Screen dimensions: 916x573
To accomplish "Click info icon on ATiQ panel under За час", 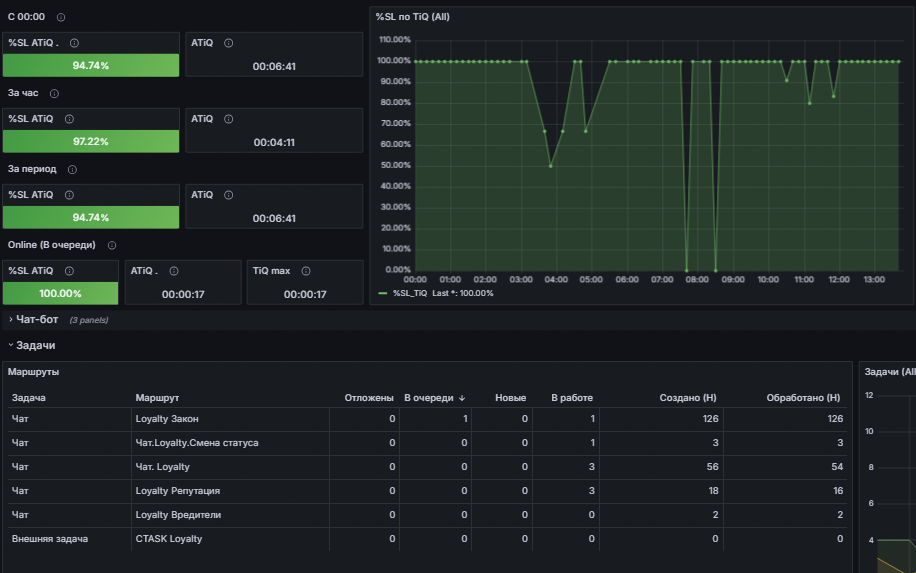I will (x=228, y=119).
